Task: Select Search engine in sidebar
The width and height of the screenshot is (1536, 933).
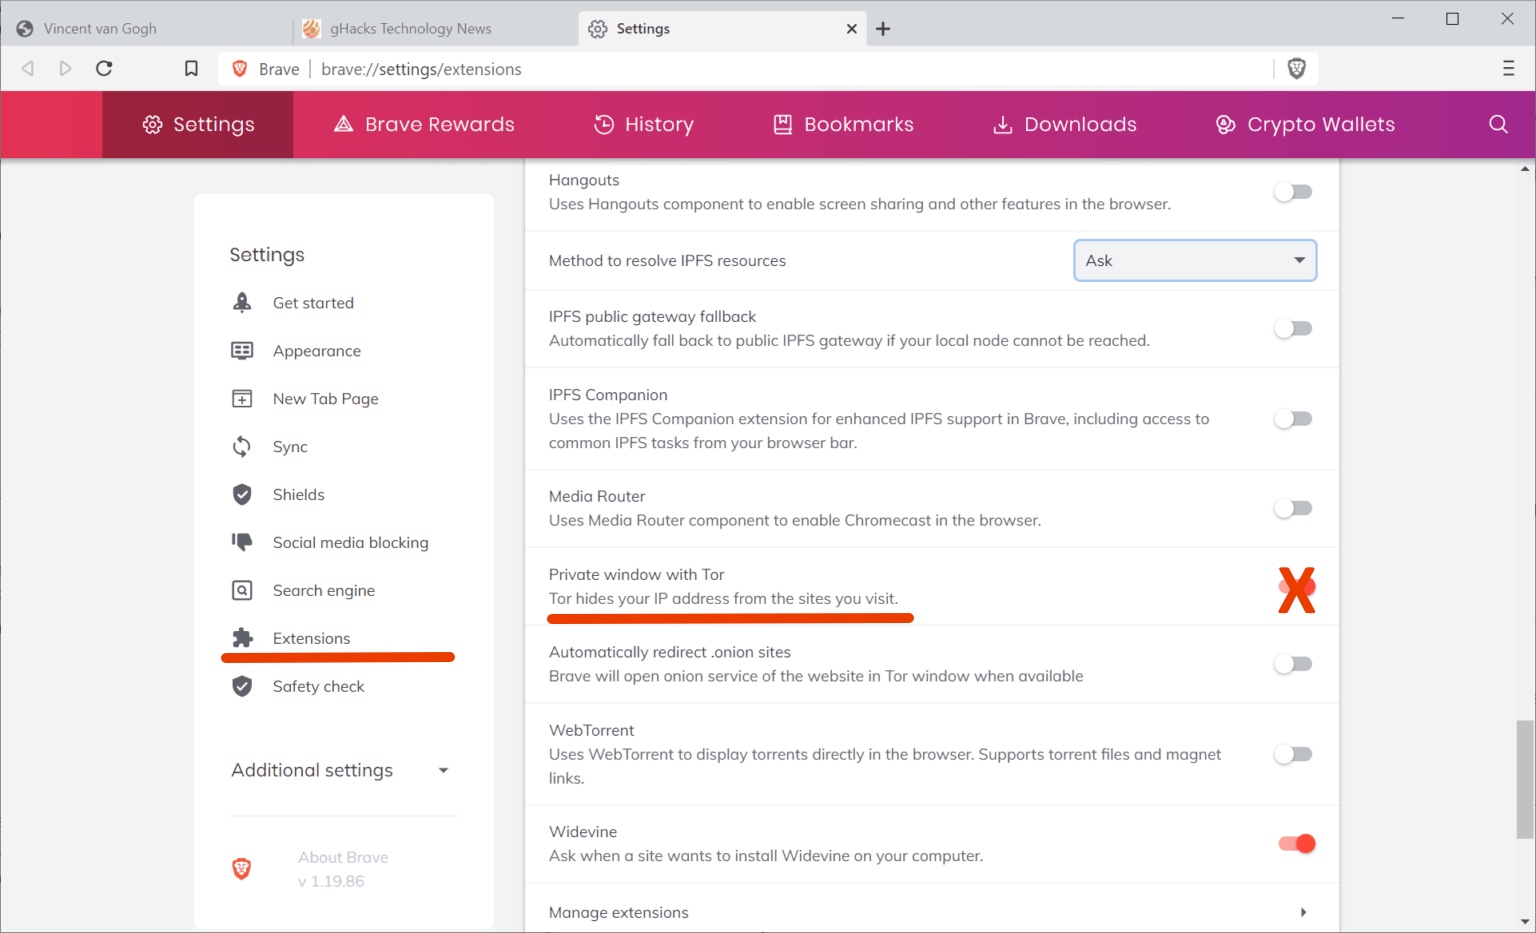Action: 324,590
